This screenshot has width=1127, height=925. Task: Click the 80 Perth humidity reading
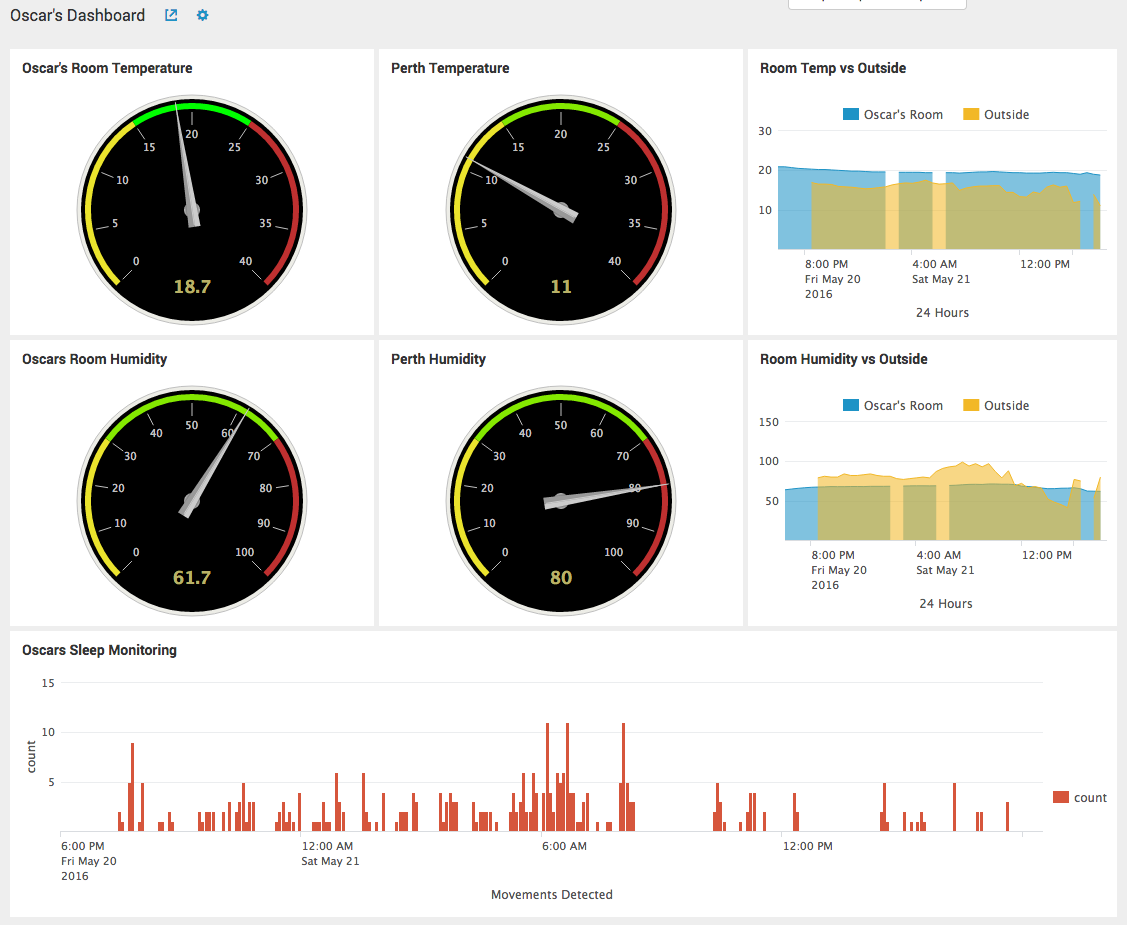coord(561,578)
